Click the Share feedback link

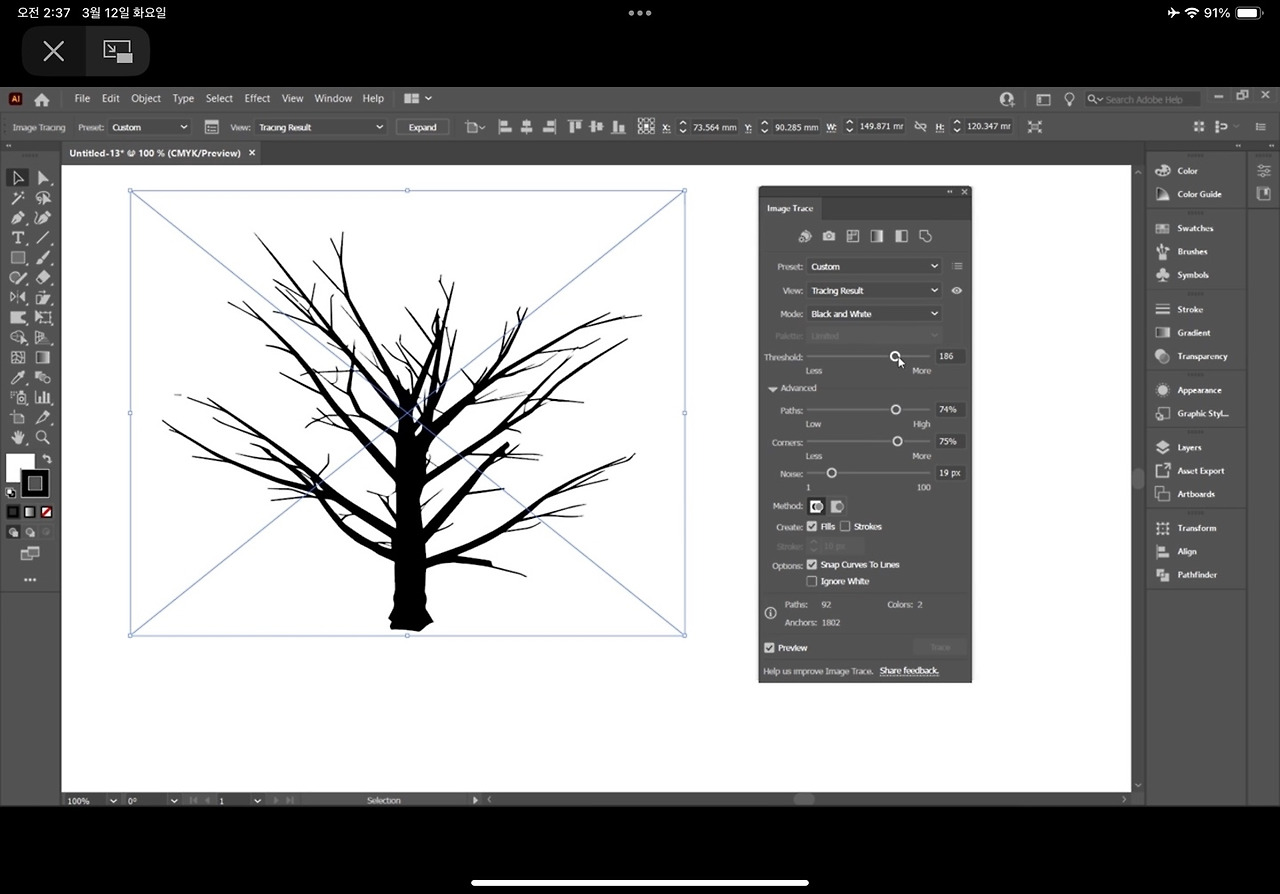(909, 671)
